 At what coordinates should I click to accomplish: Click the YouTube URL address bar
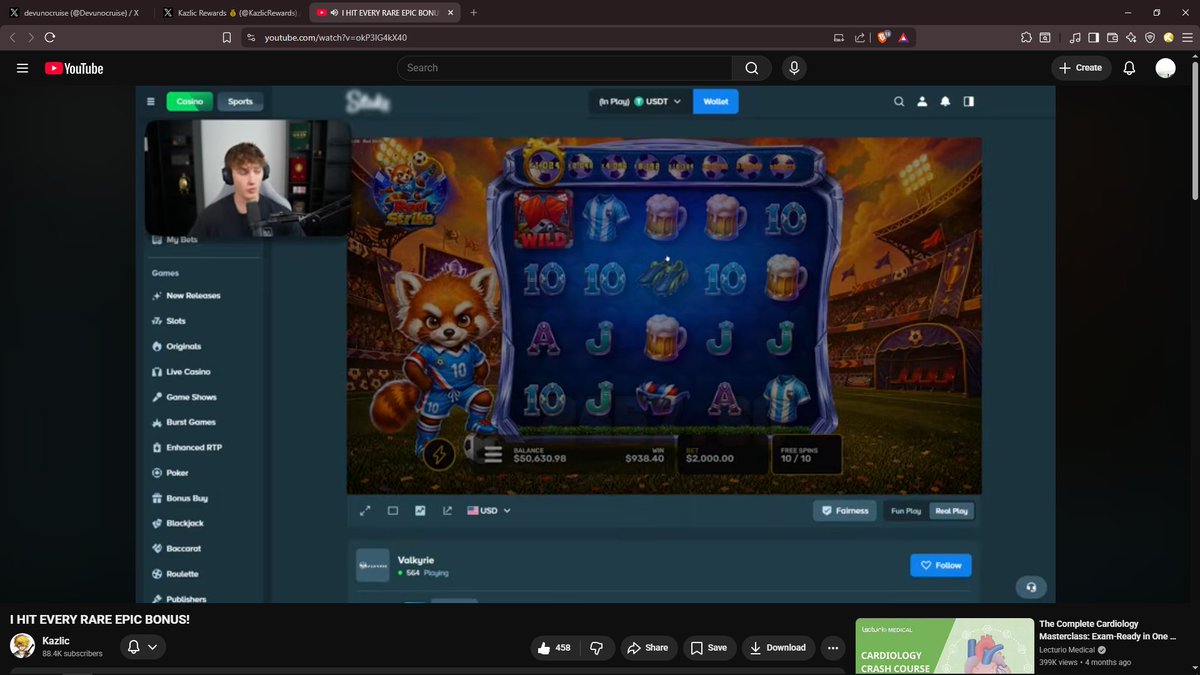coord(540,37)
